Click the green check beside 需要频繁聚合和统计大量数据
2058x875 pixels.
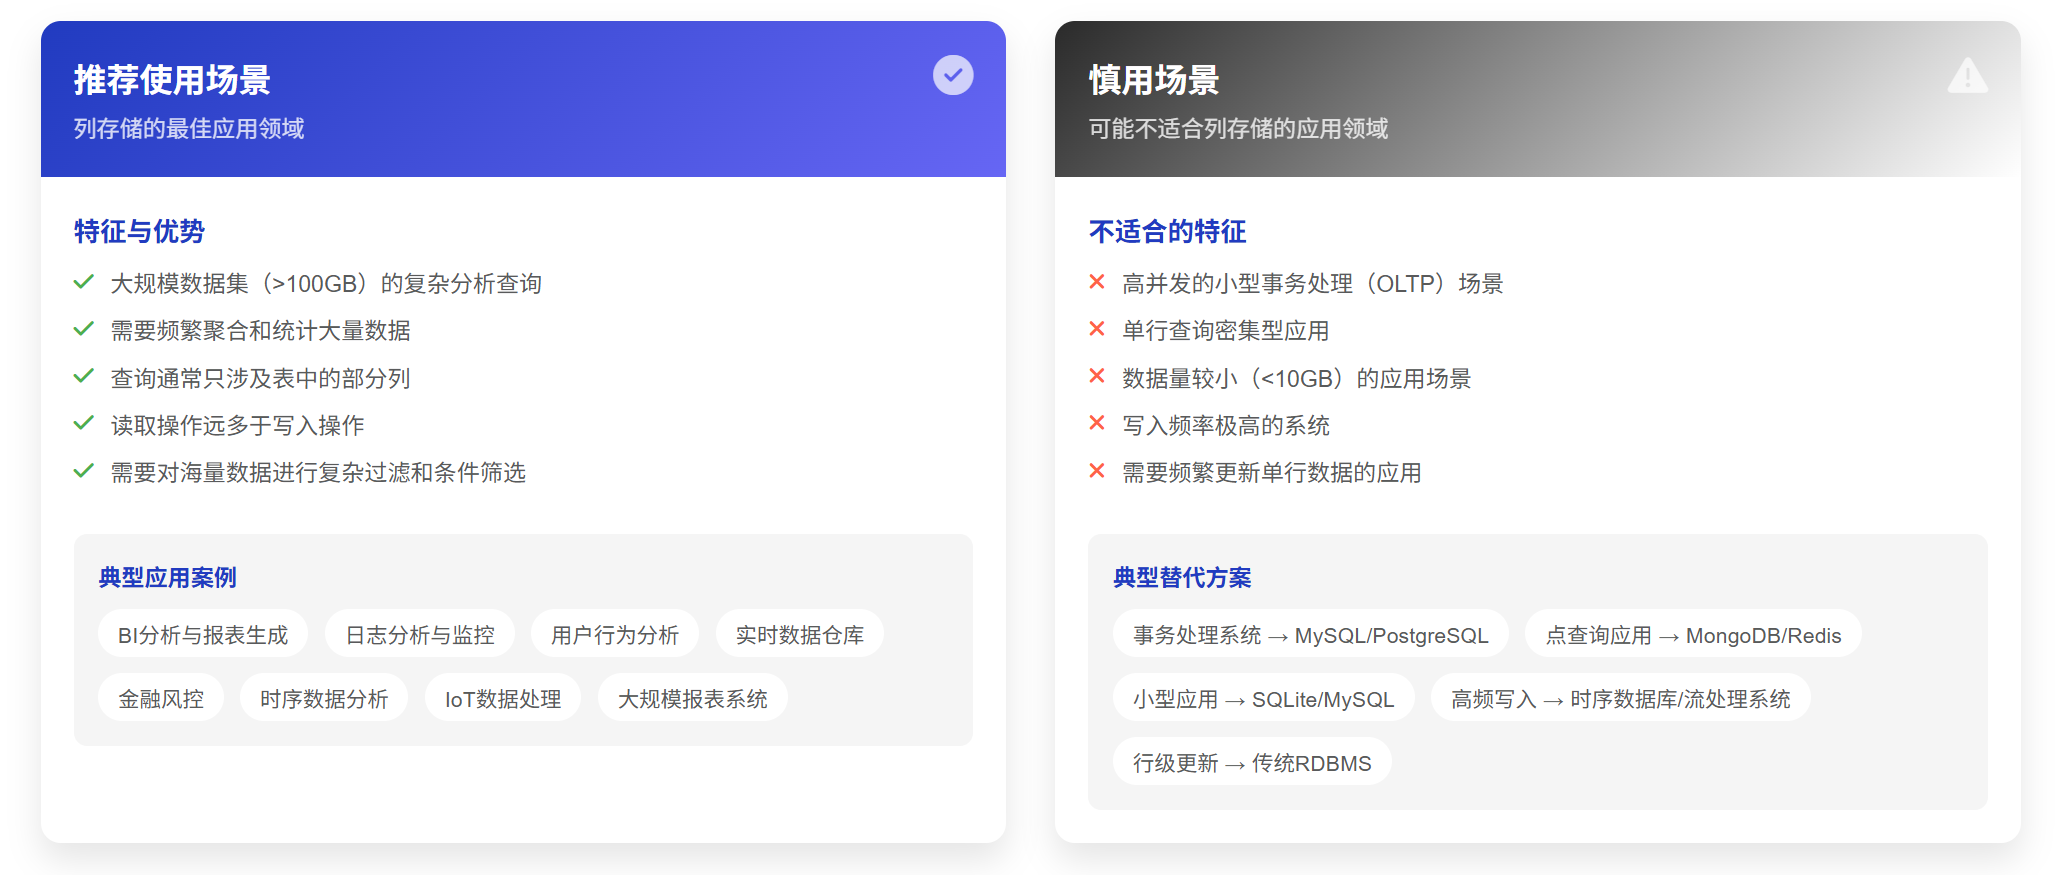coord(84,329)
